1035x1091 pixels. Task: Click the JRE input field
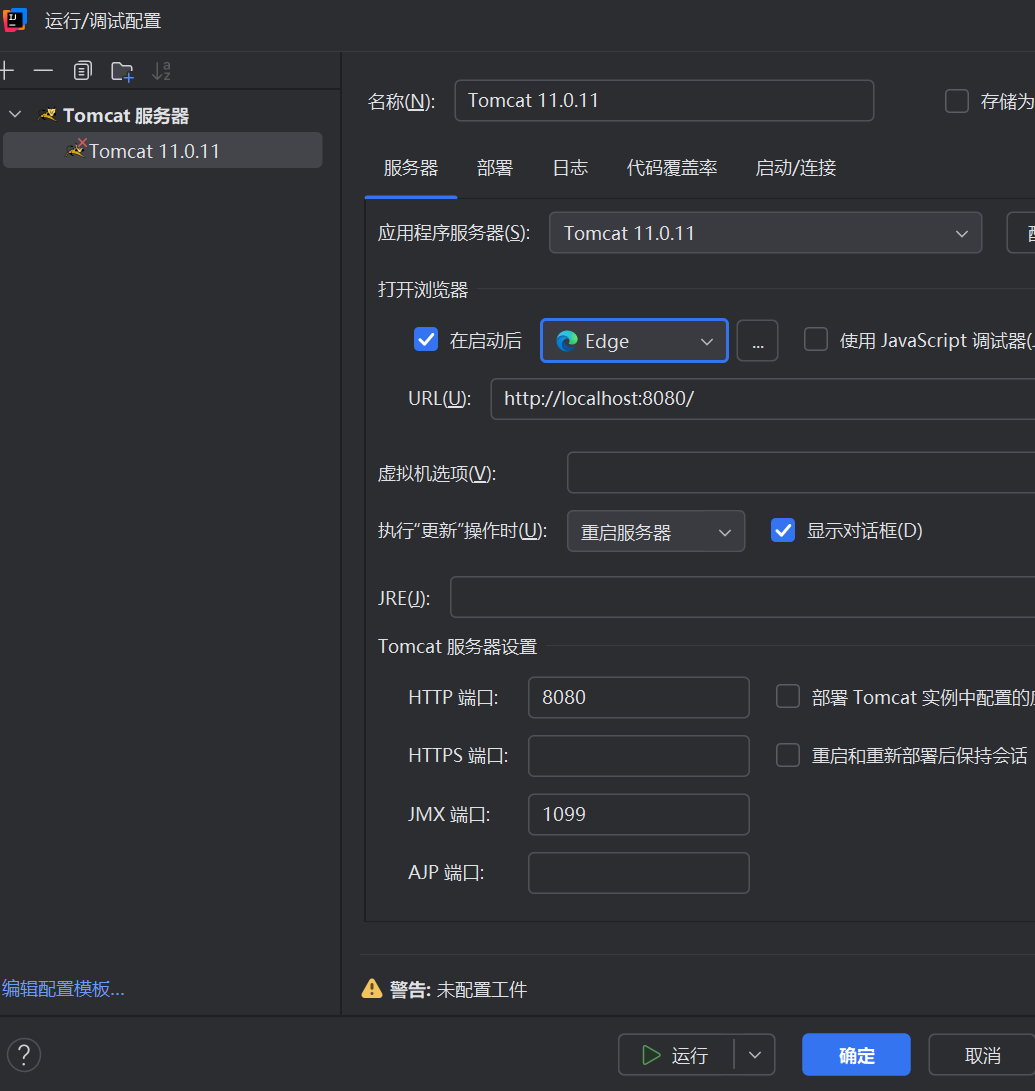click(x=742, y=597)
